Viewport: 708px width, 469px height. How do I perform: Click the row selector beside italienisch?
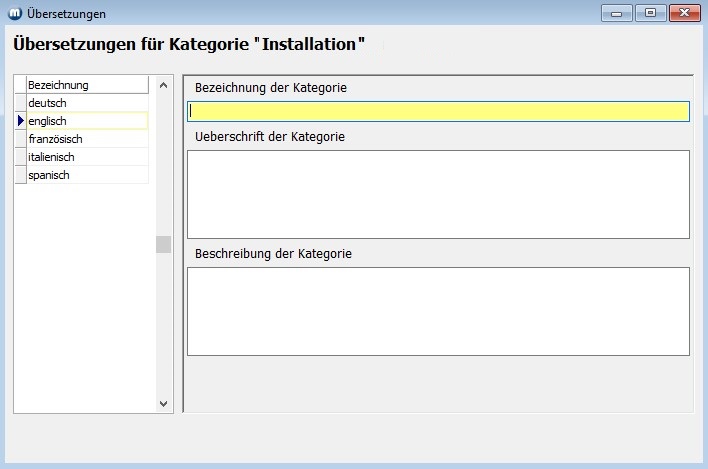click(20, 157)
